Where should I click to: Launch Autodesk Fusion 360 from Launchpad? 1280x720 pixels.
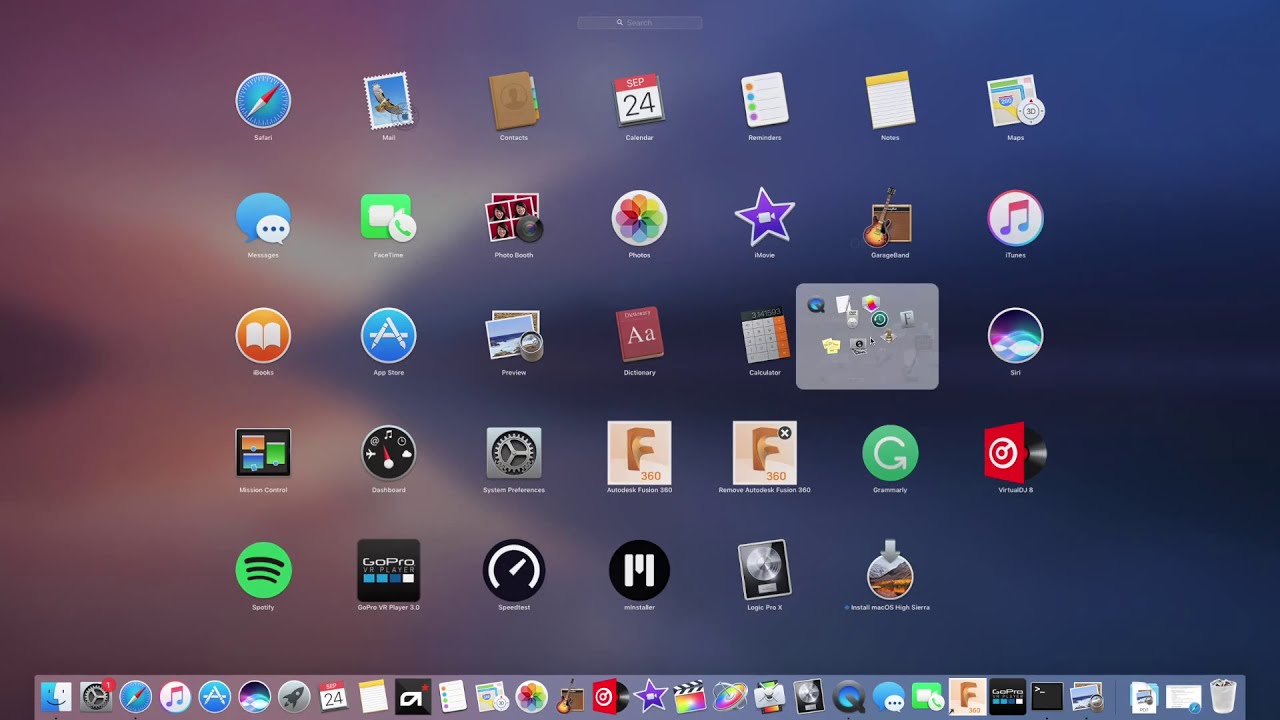pyautogui.click(x=639, y=452)
